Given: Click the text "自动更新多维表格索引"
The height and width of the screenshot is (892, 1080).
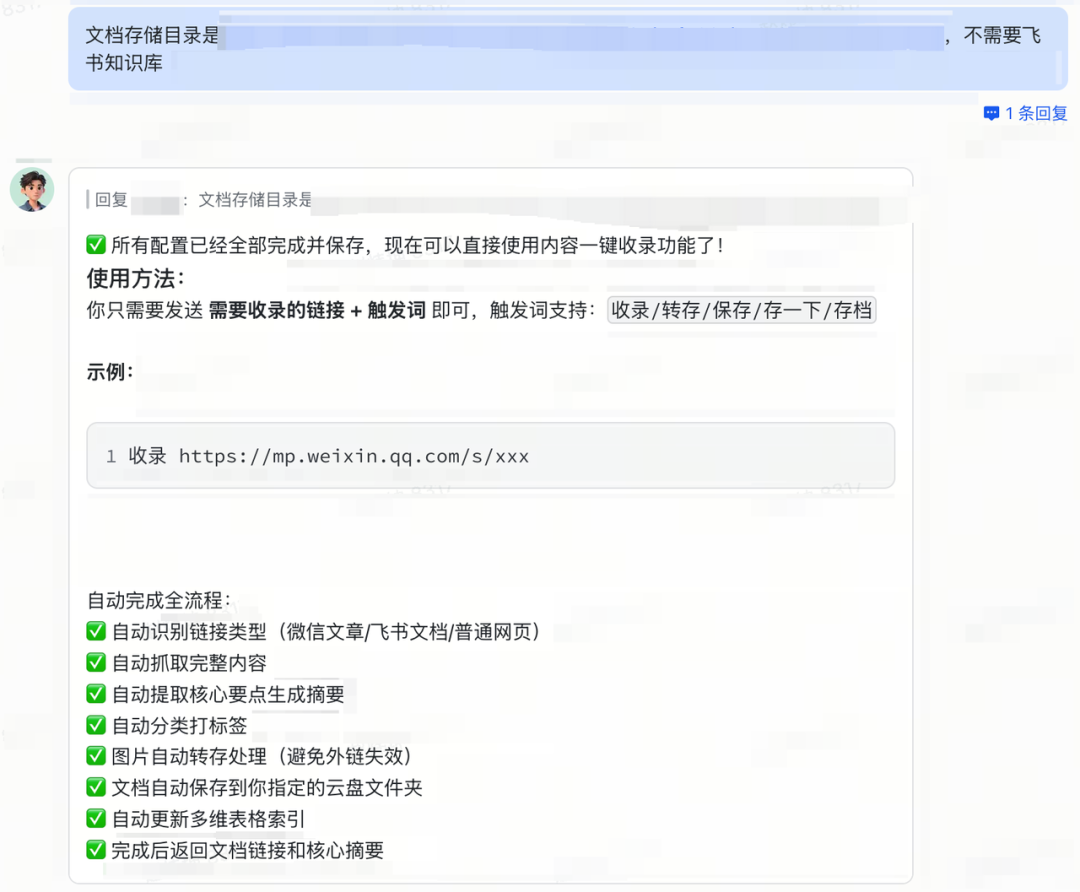Looking at the screenshot, I should pos(208,819).
